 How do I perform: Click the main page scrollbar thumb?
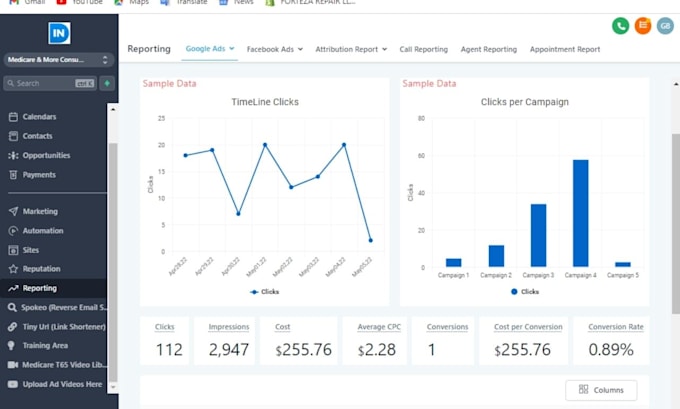point(676,223)
